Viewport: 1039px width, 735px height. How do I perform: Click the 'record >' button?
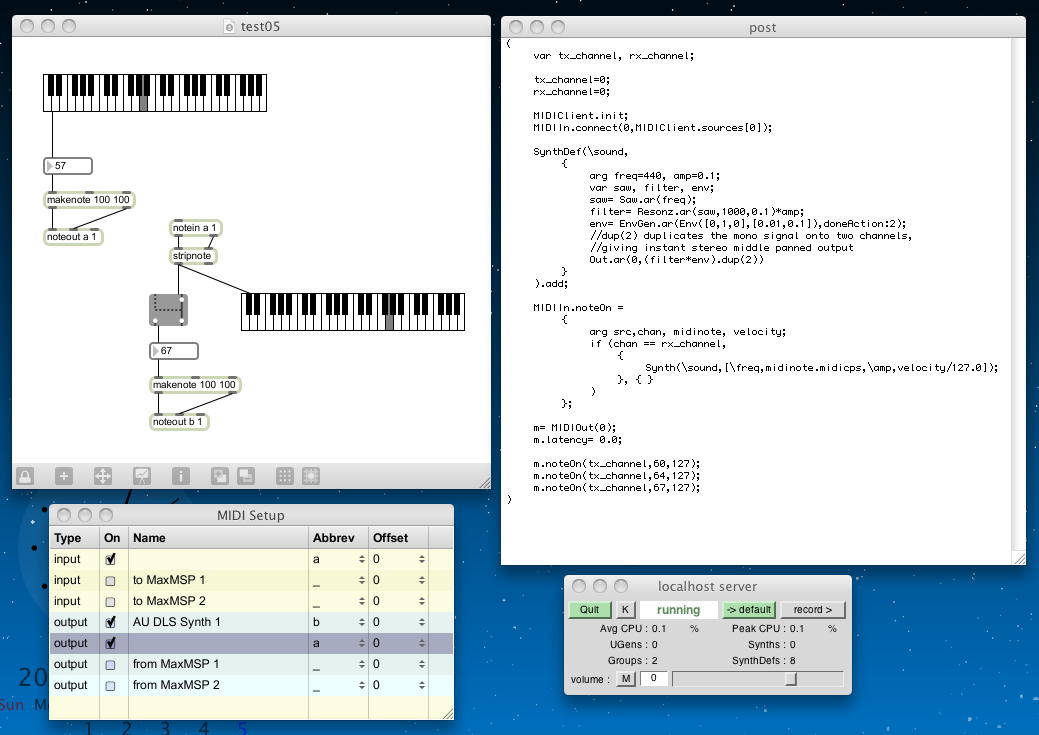pyautogui.click(x=812, y=610)
